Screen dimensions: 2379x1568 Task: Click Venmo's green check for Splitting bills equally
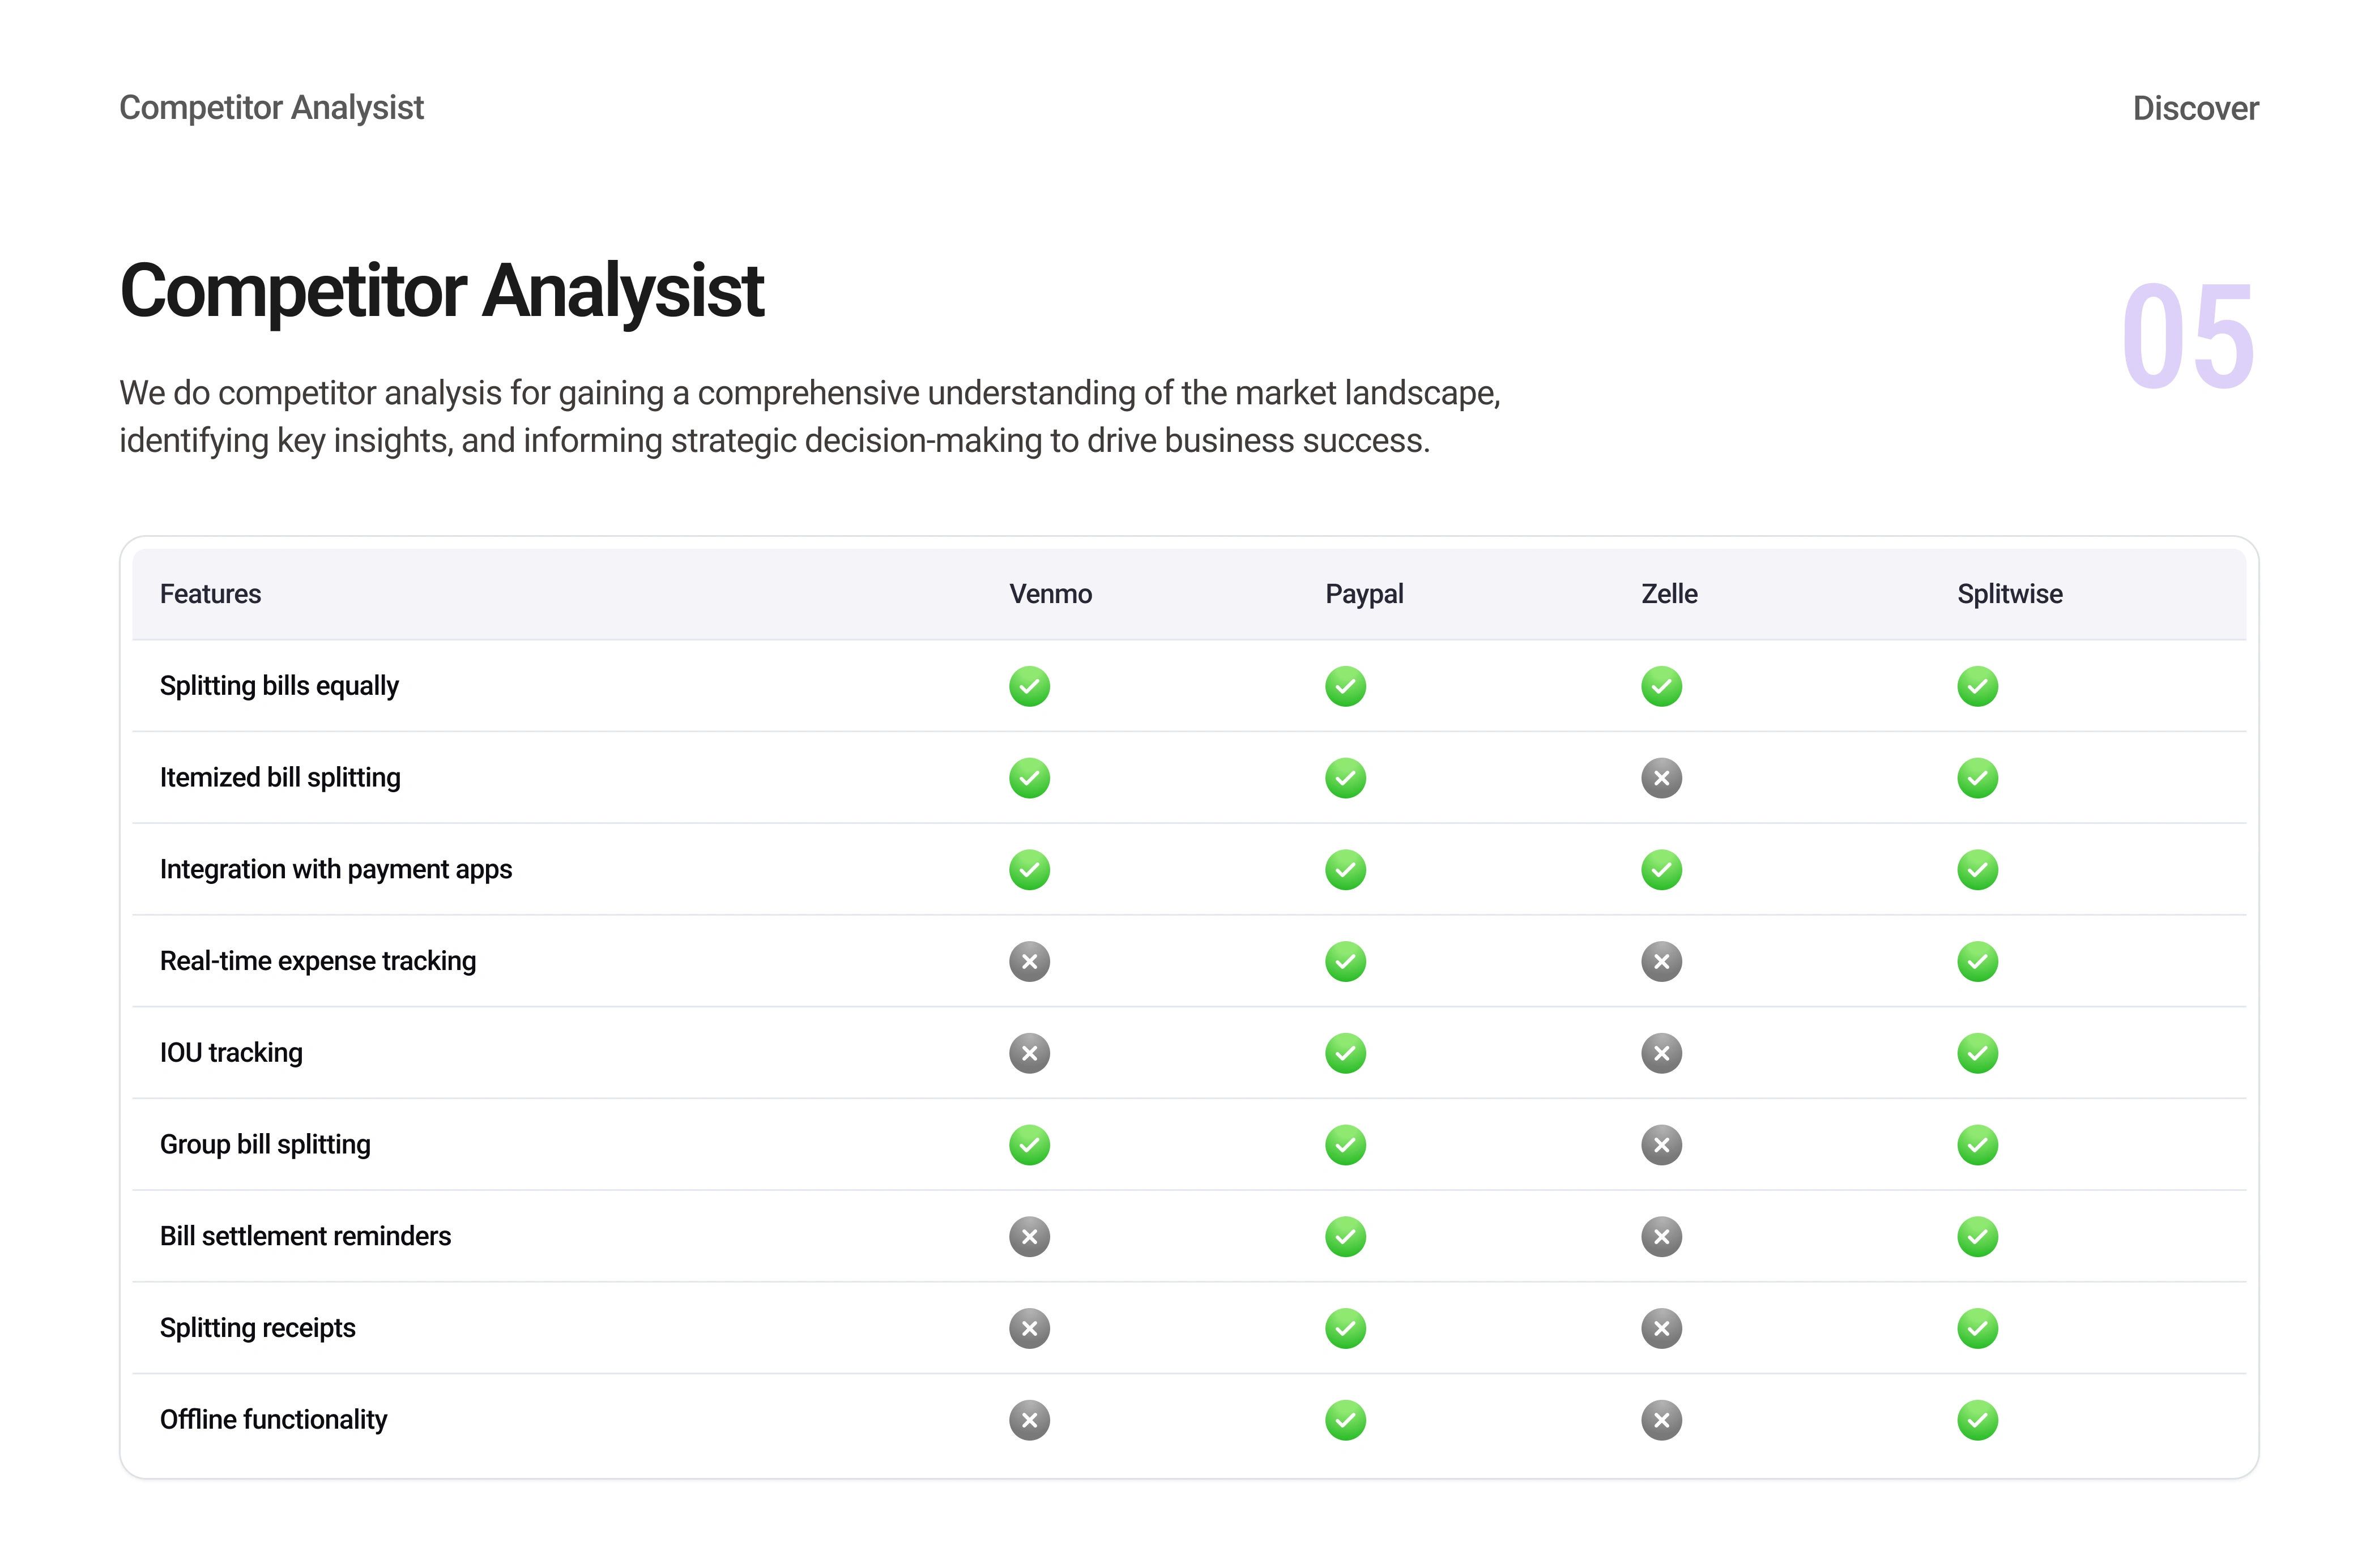coord(1029,686)
